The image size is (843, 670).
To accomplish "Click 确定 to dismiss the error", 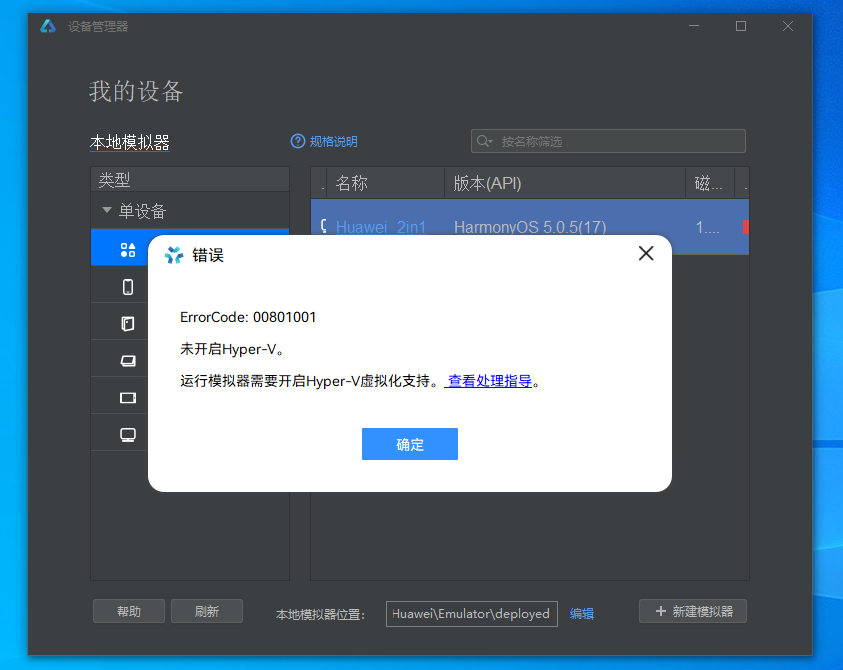I will point(409,444).
